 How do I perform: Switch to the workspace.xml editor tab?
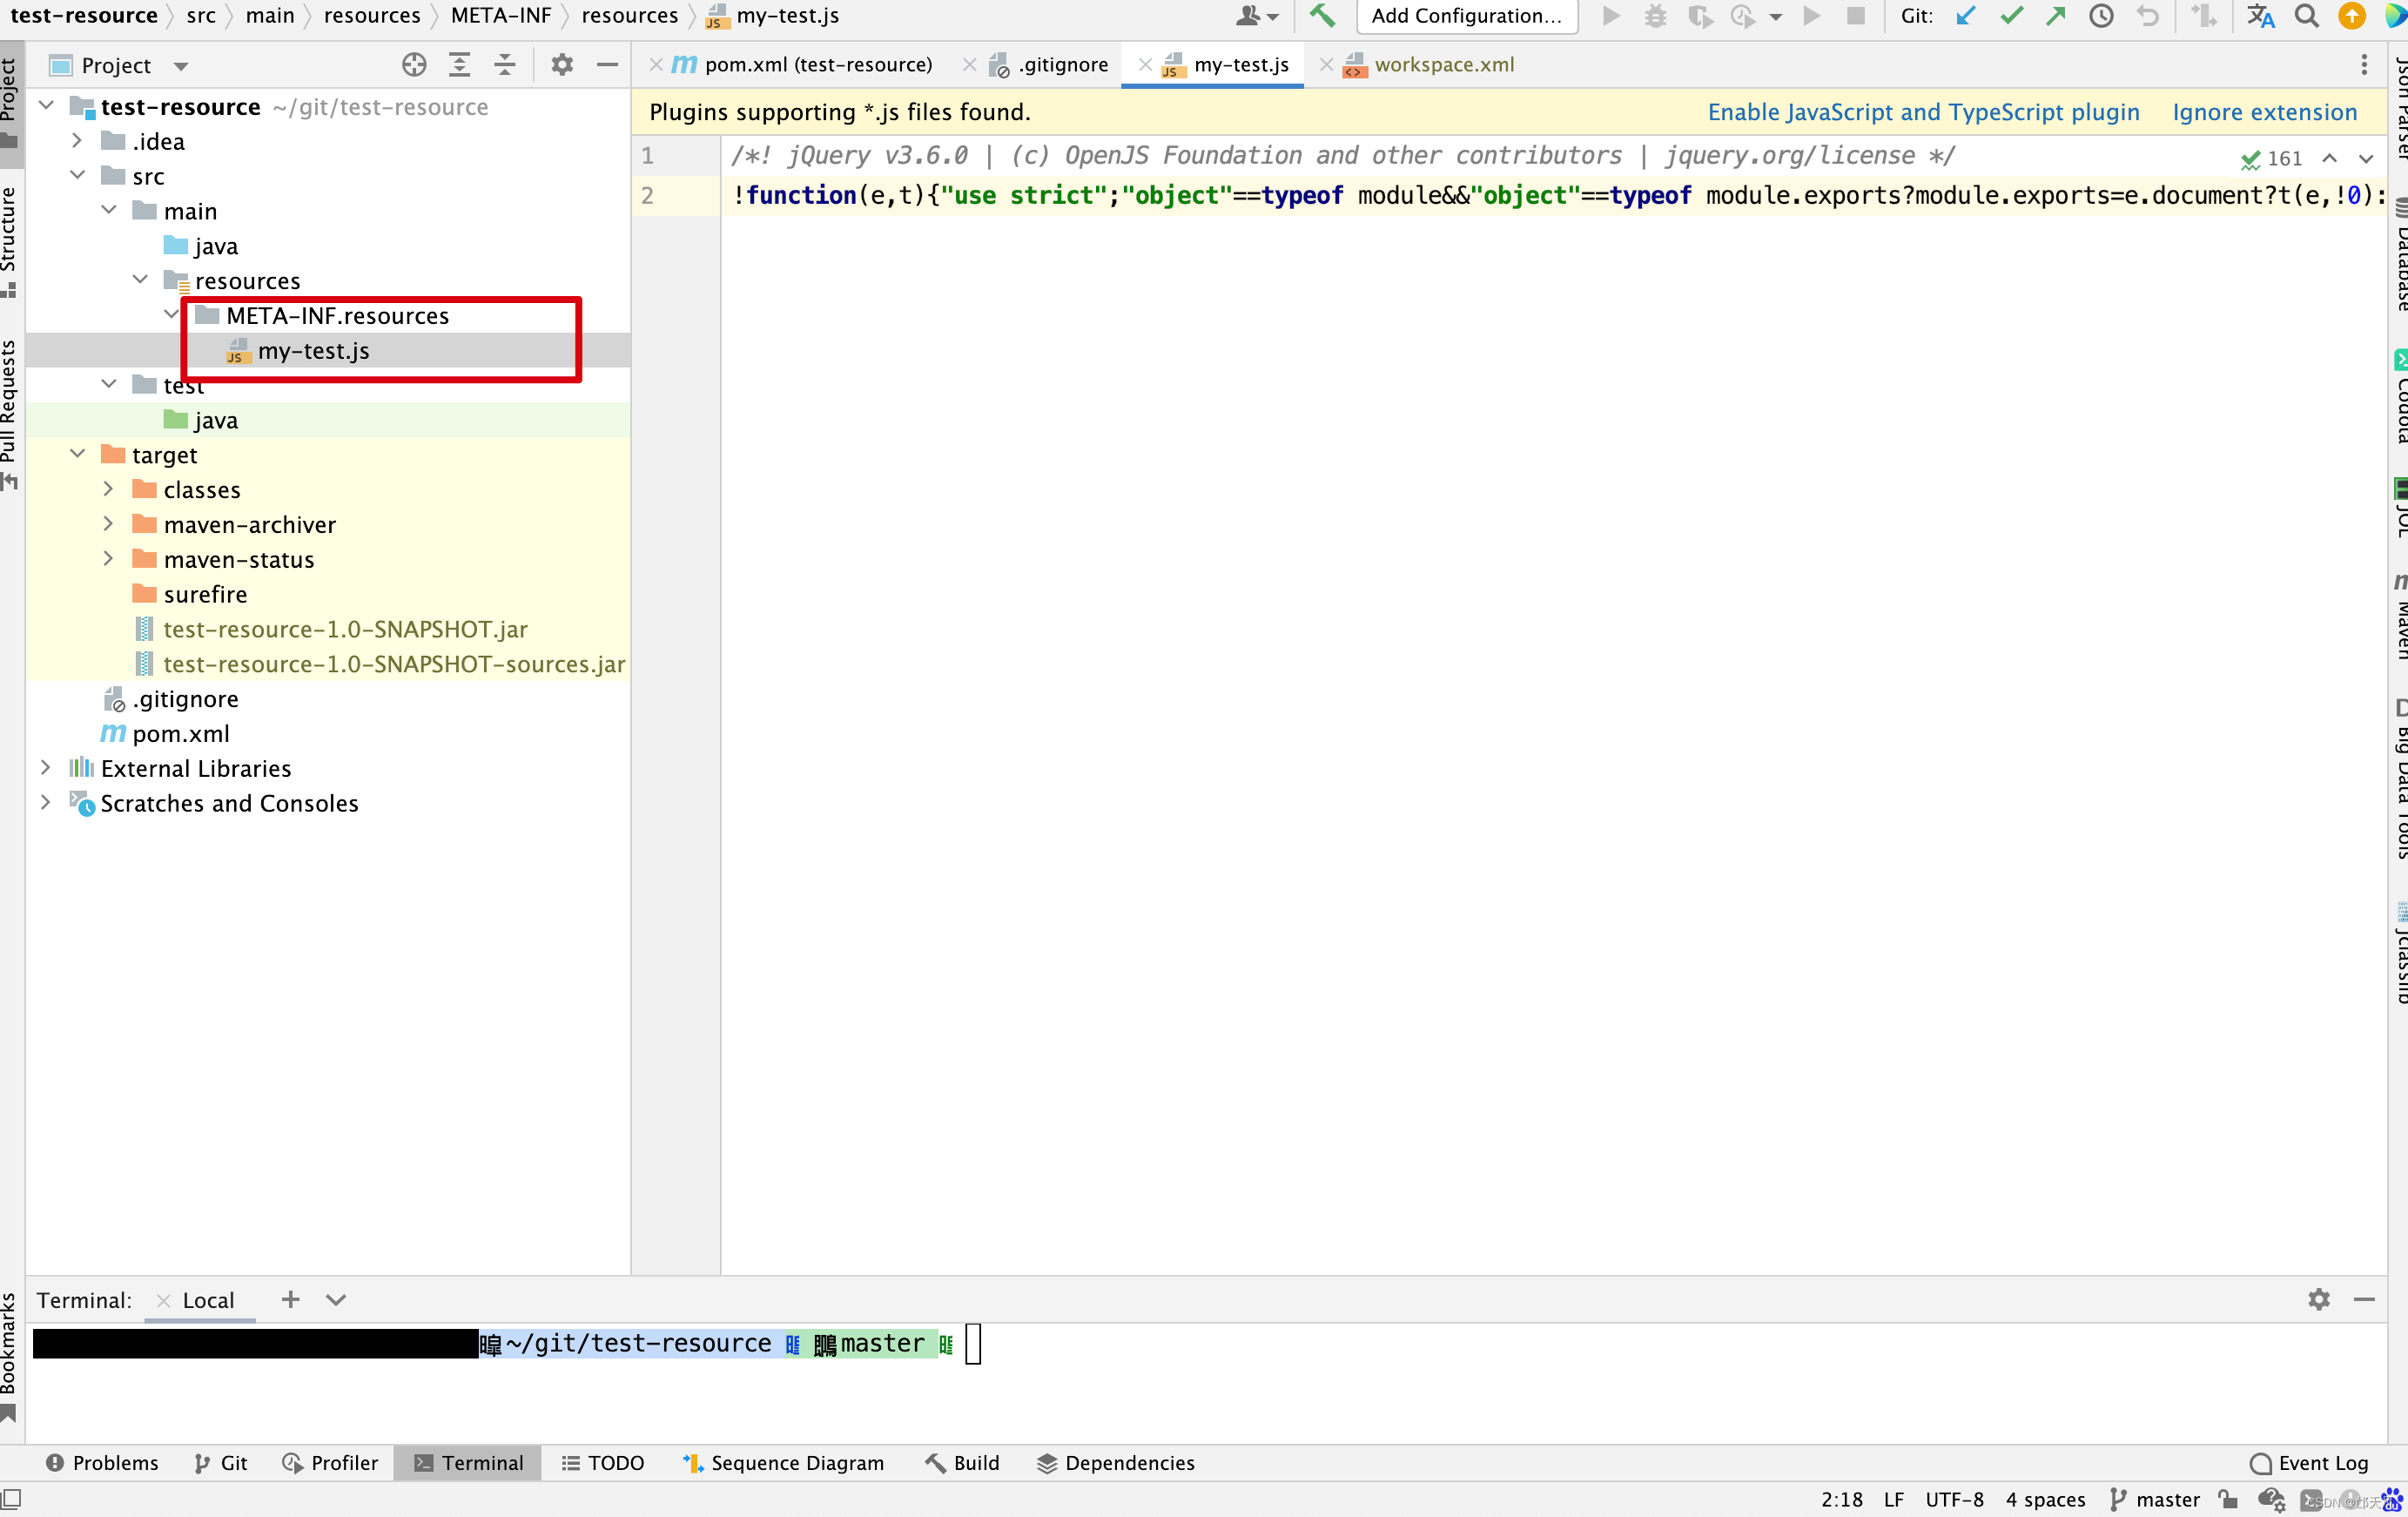point(1443,65)
